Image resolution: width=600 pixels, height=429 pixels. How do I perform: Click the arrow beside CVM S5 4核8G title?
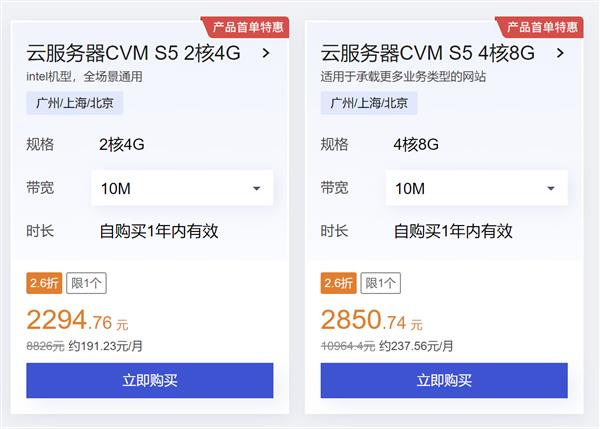(560, 54)
